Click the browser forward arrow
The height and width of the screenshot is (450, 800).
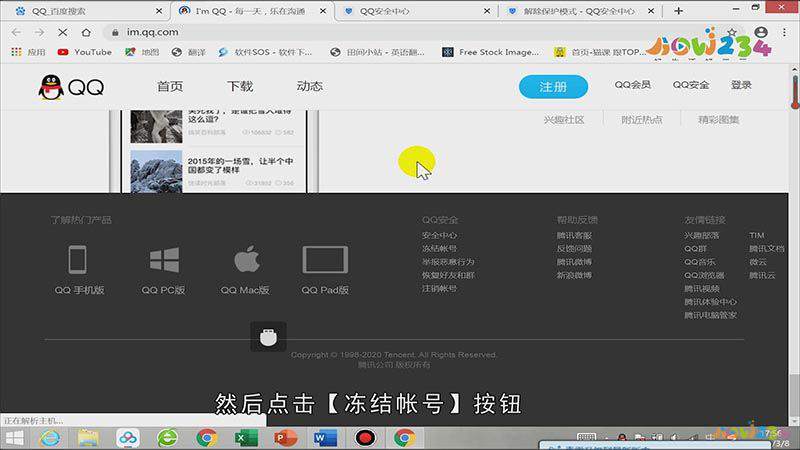click(39, 32)
